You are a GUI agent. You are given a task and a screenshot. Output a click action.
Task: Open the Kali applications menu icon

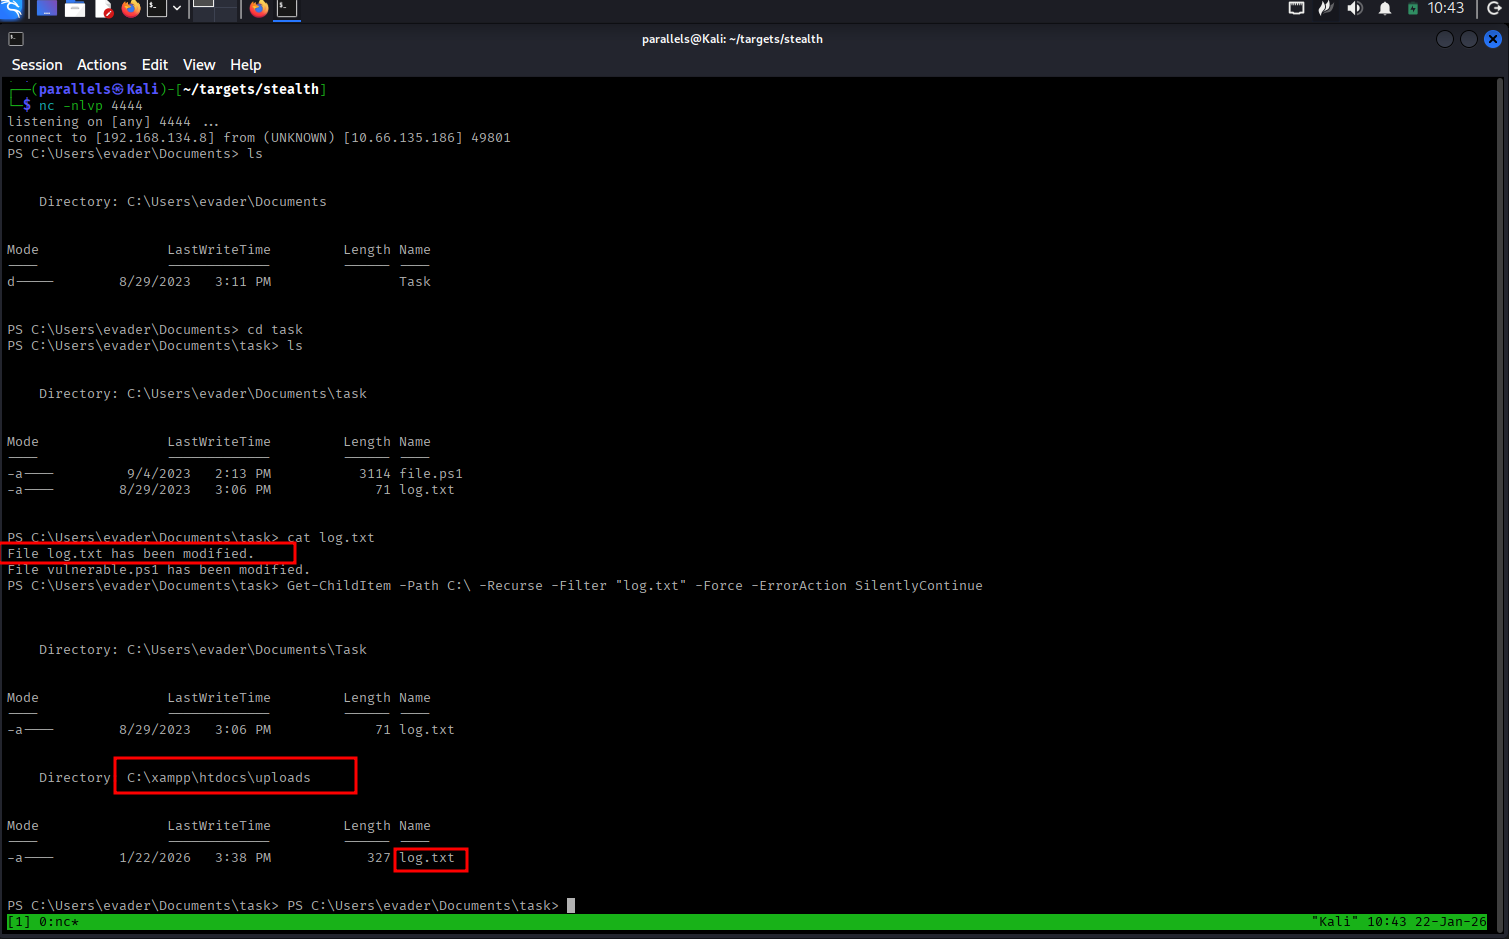11,9
